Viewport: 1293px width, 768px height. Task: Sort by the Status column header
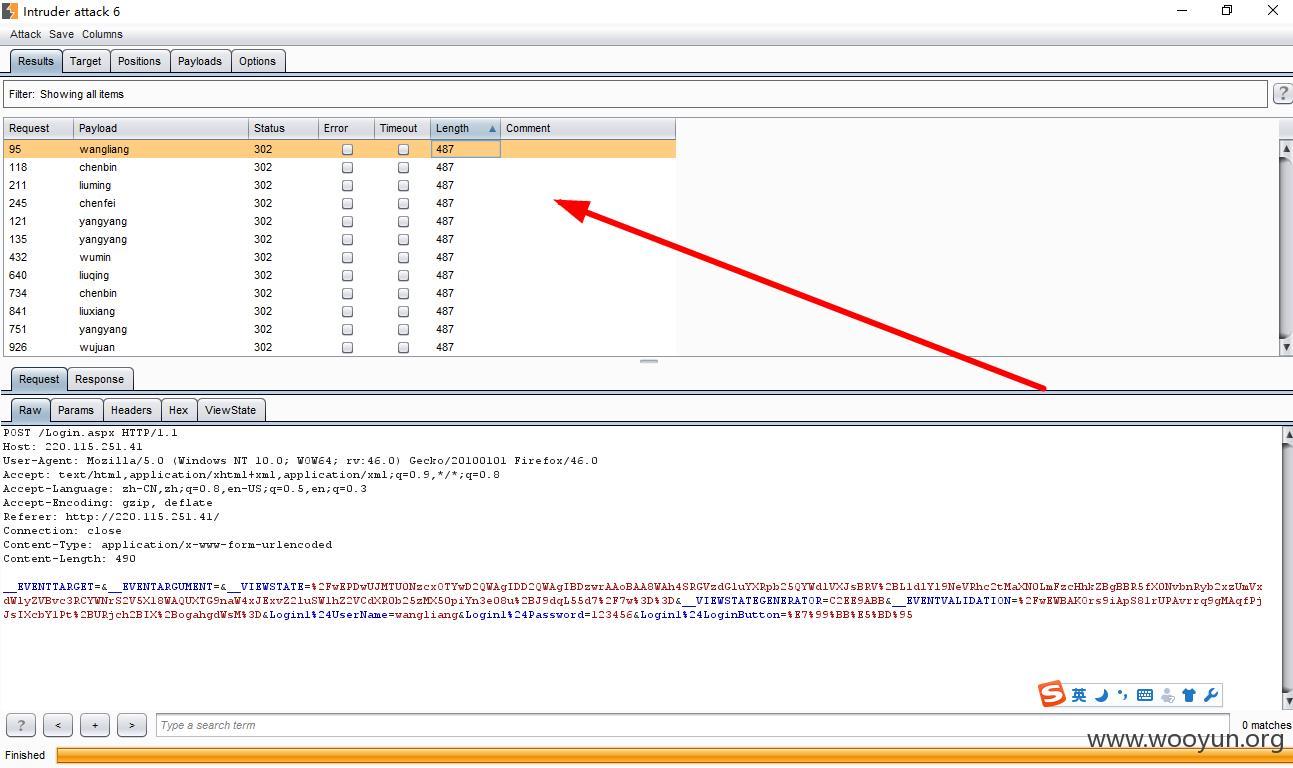click(x=283, y=128)
